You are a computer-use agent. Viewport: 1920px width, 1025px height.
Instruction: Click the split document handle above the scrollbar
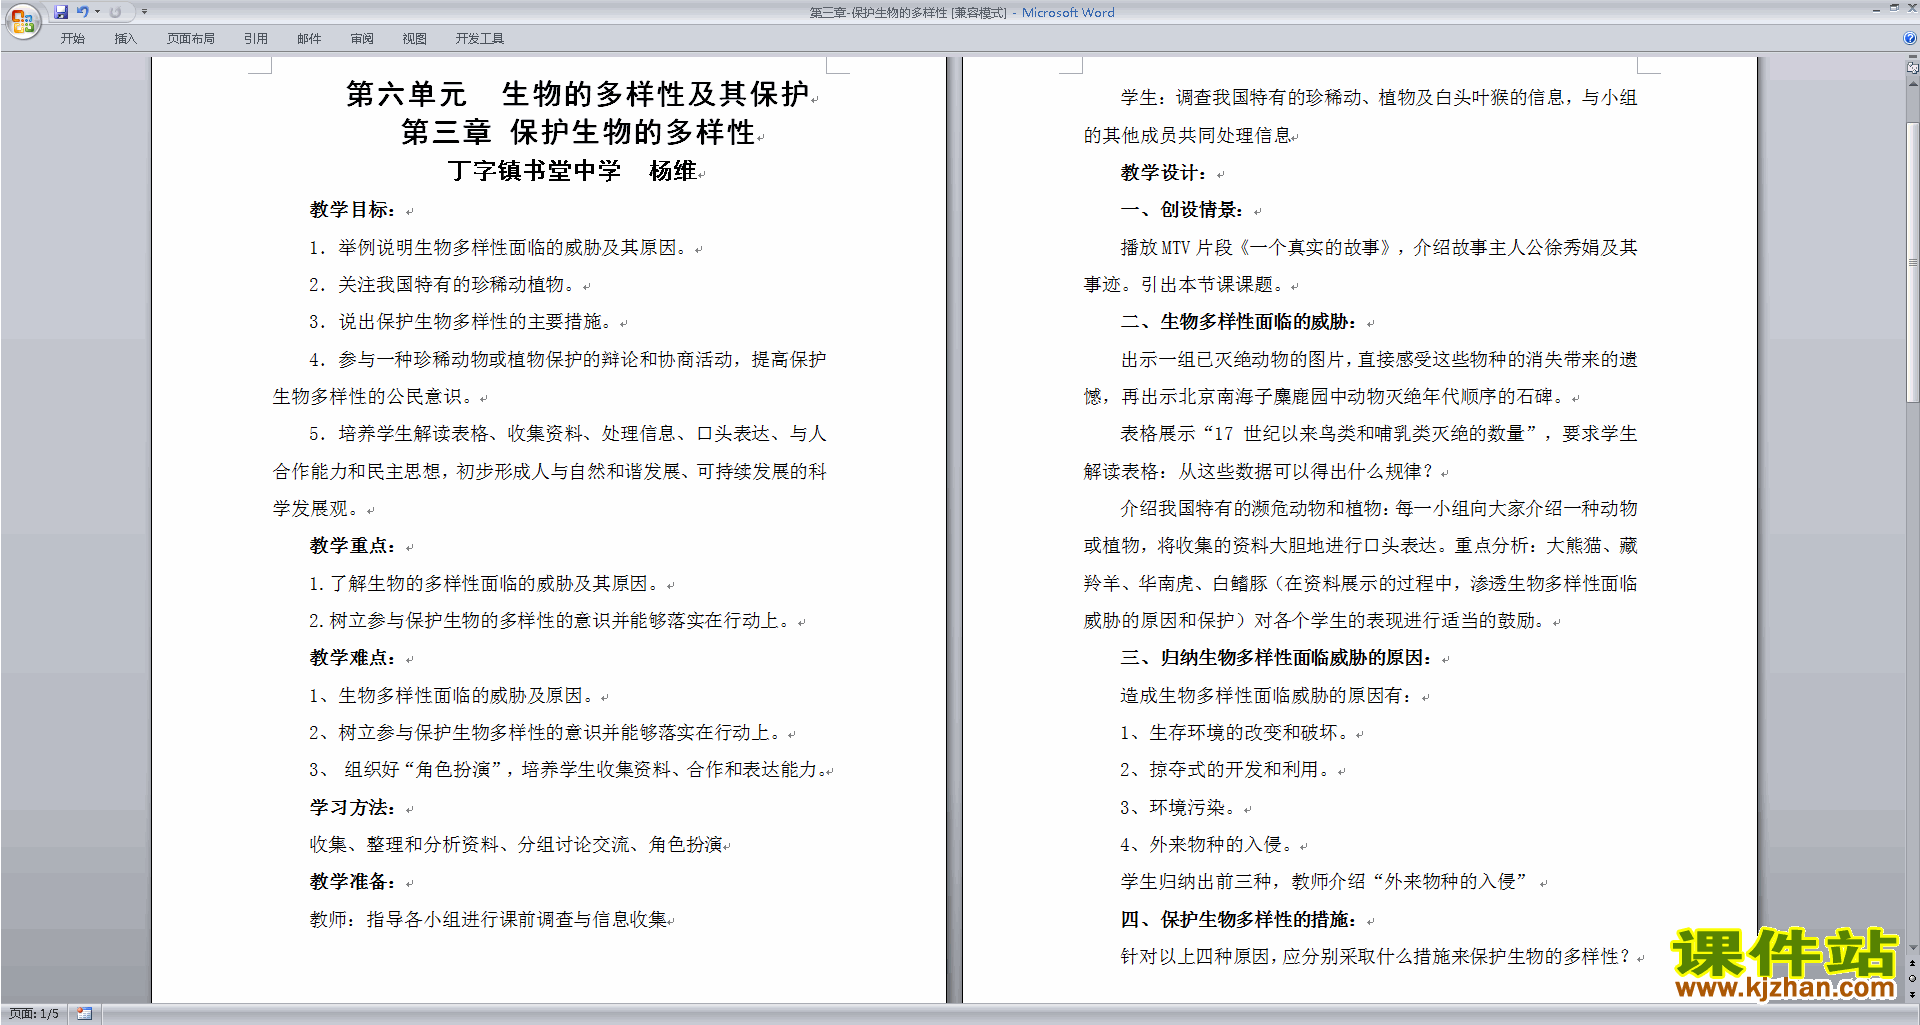1912,57
